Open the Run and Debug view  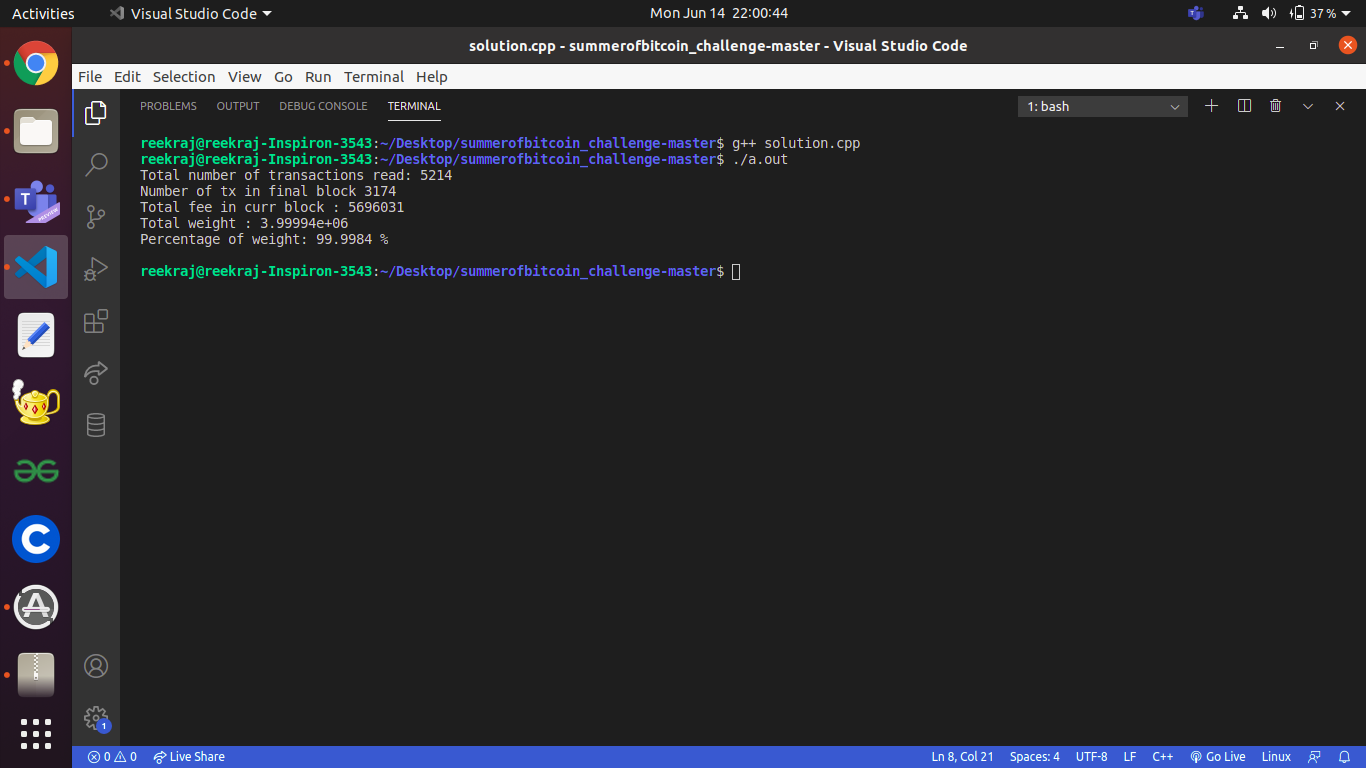pos(95,268)
